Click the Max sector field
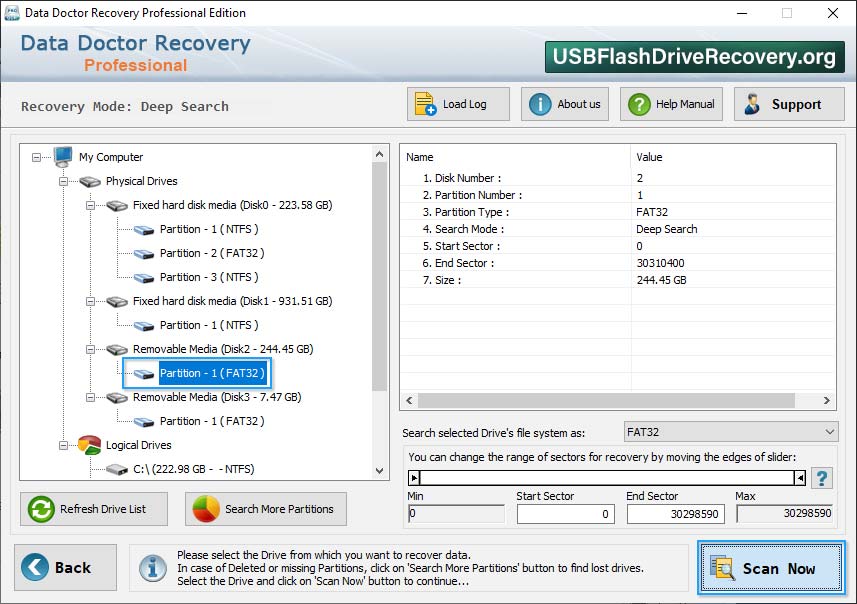 785,513
